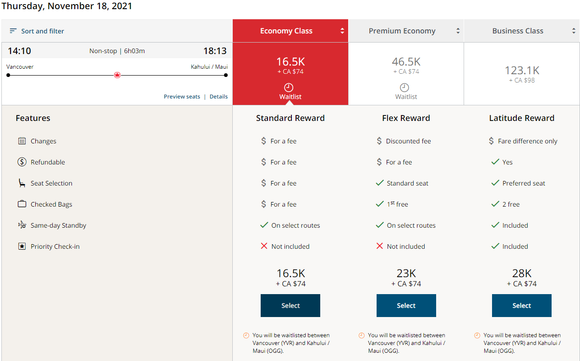580x361 pixels.
Task: Select the Standard Reward 16.5K option
Action: [290, 306]
